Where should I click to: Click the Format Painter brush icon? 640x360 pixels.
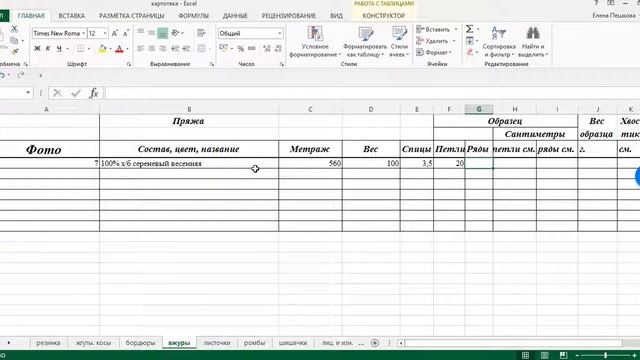(x=14, y=52)
